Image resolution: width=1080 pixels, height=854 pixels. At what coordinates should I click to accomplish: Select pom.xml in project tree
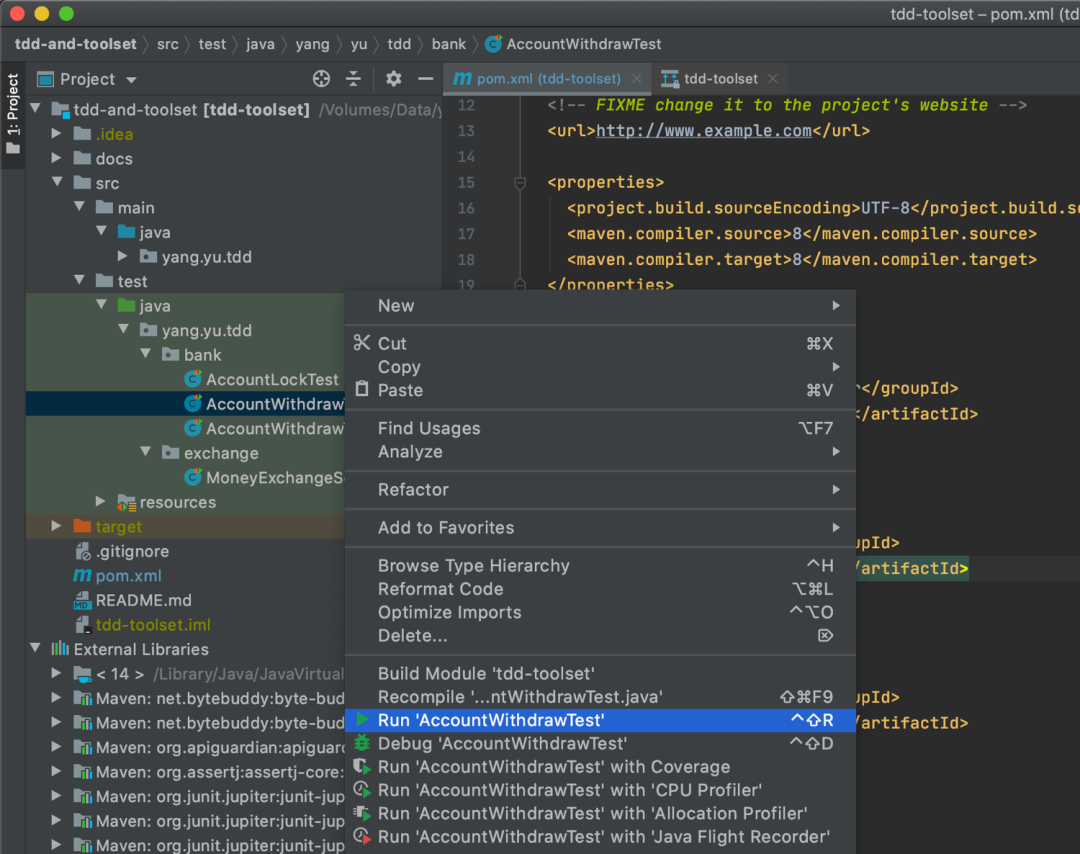[x=128, y=576]
